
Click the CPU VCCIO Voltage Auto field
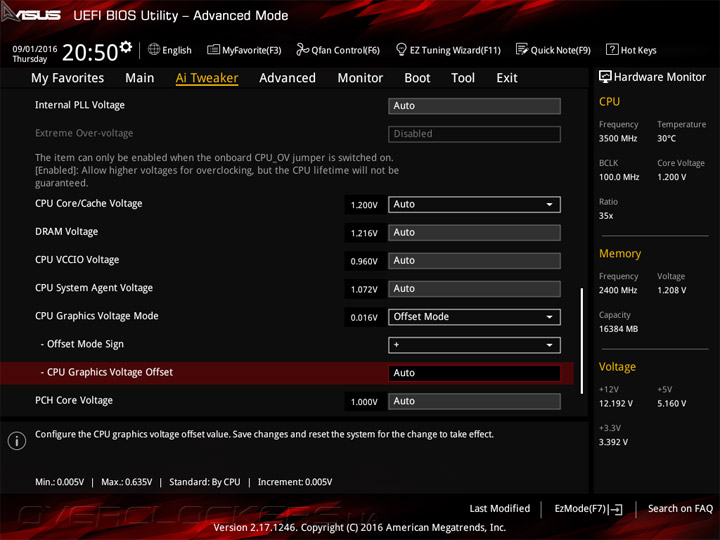(474, 260)
